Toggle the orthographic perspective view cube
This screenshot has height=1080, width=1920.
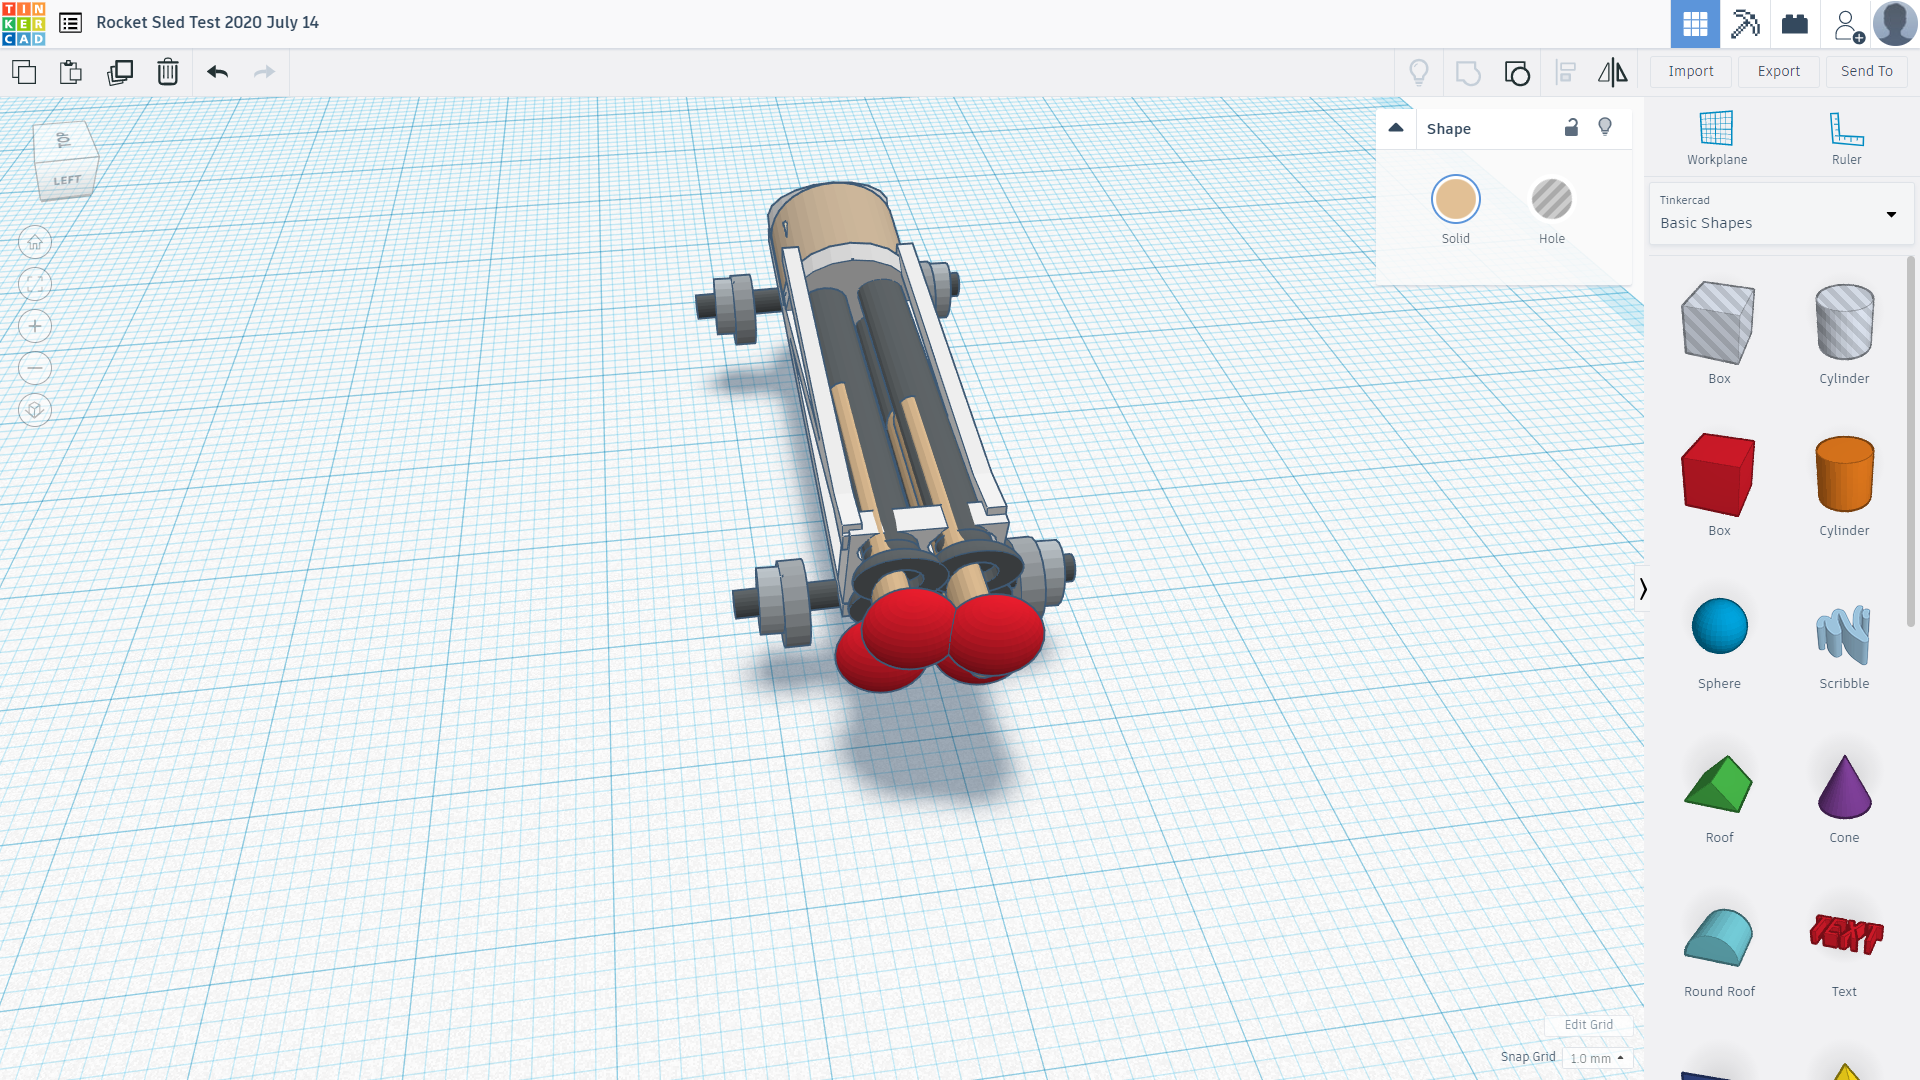coord(35,410)
